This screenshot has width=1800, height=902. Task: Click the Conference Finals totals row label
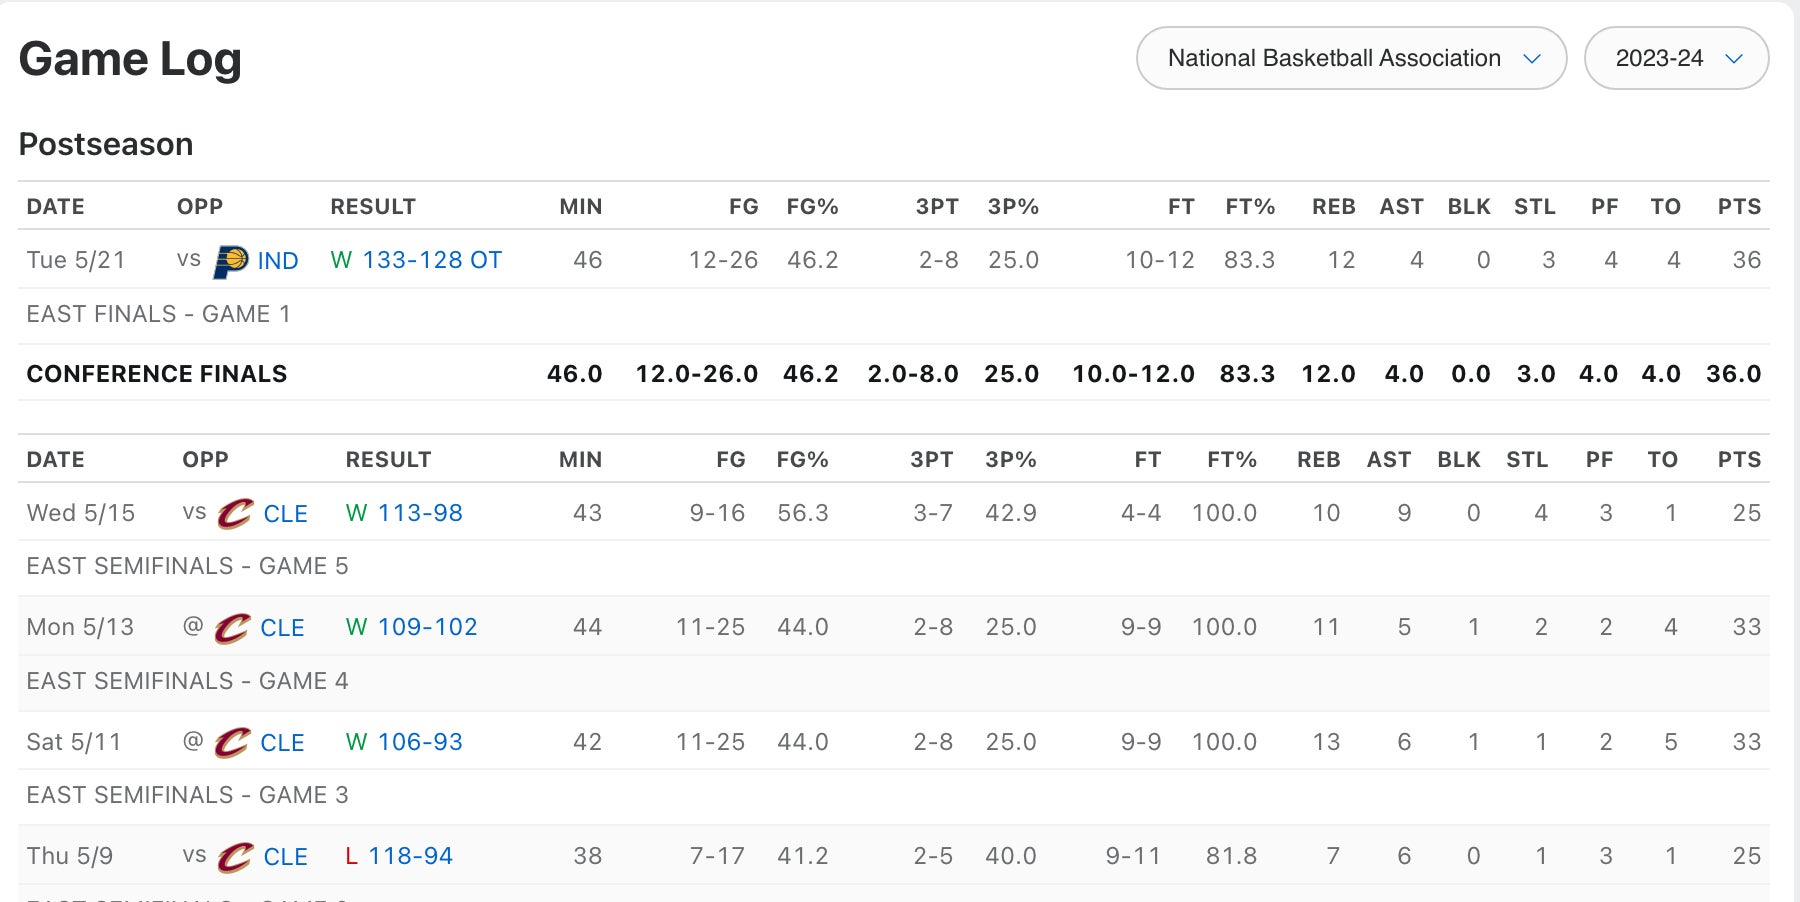pyautogui.click(x=157, y=374)
